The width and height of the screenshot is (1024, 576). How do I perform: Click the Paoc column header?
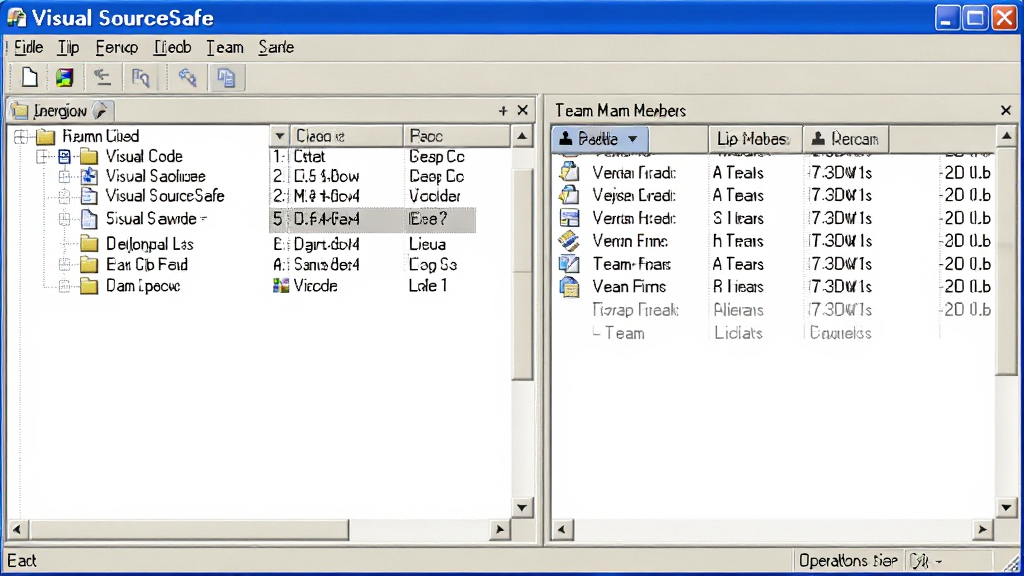click(456, 136)
